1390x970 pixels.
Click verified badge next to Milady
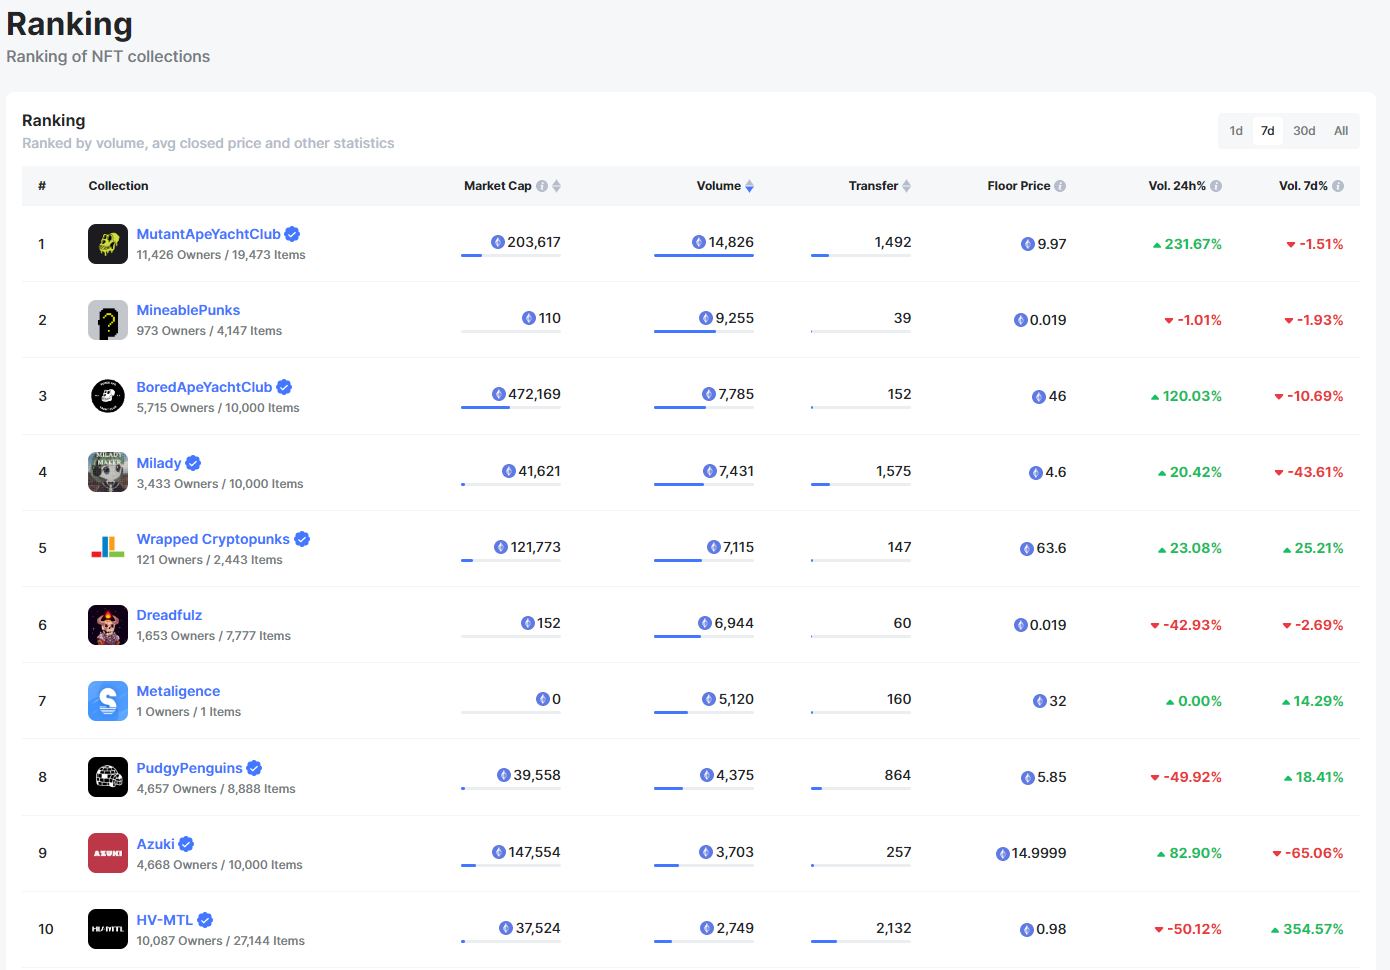193,463
